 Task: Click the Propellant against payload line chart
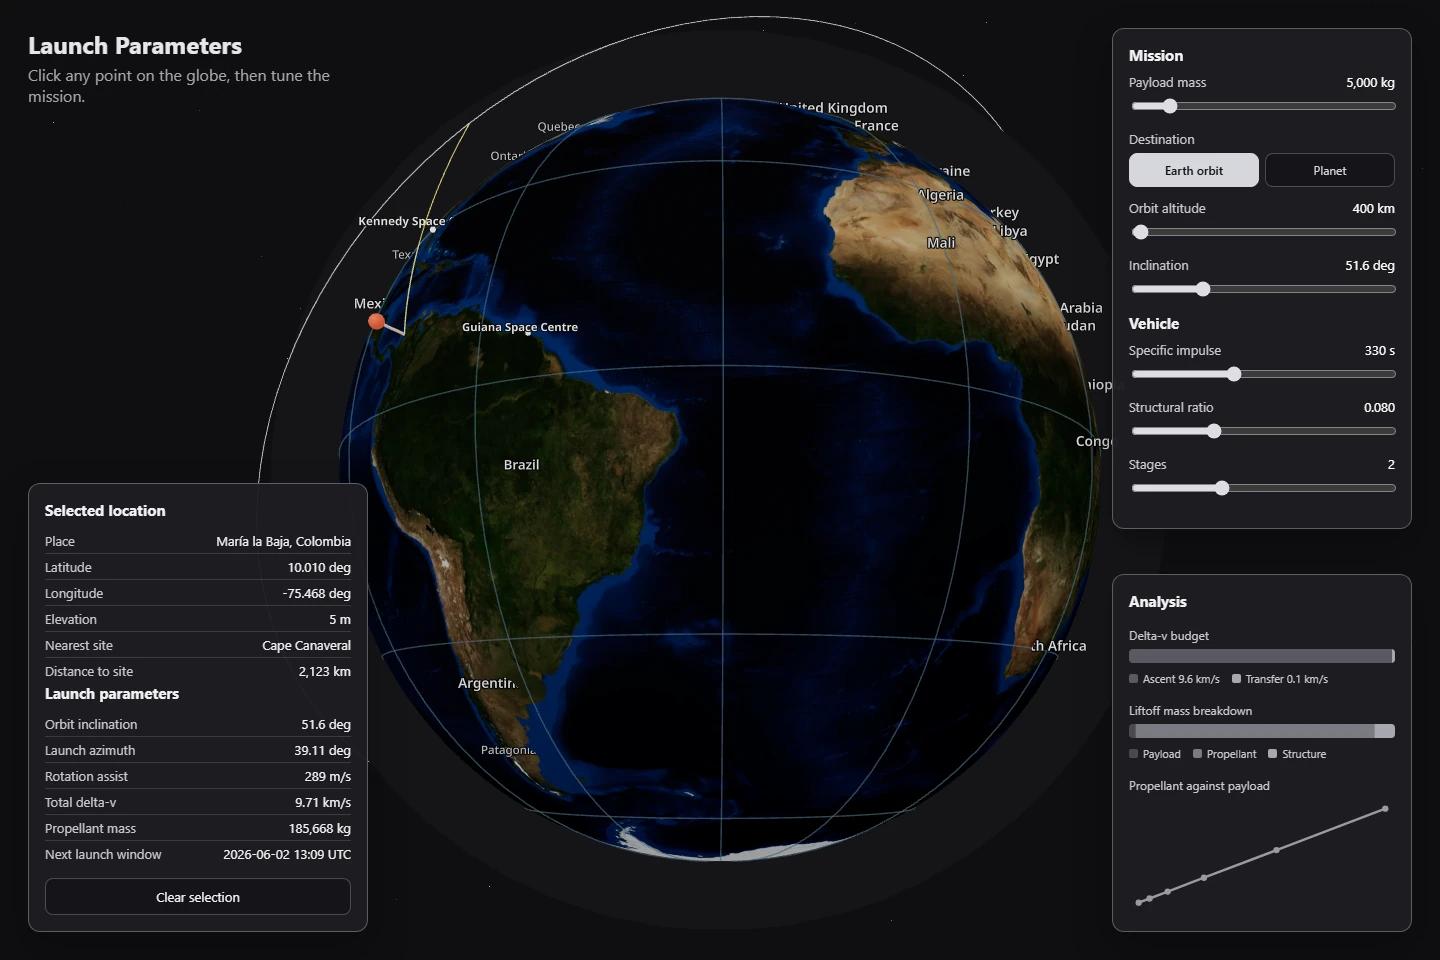pos(1262,855)
